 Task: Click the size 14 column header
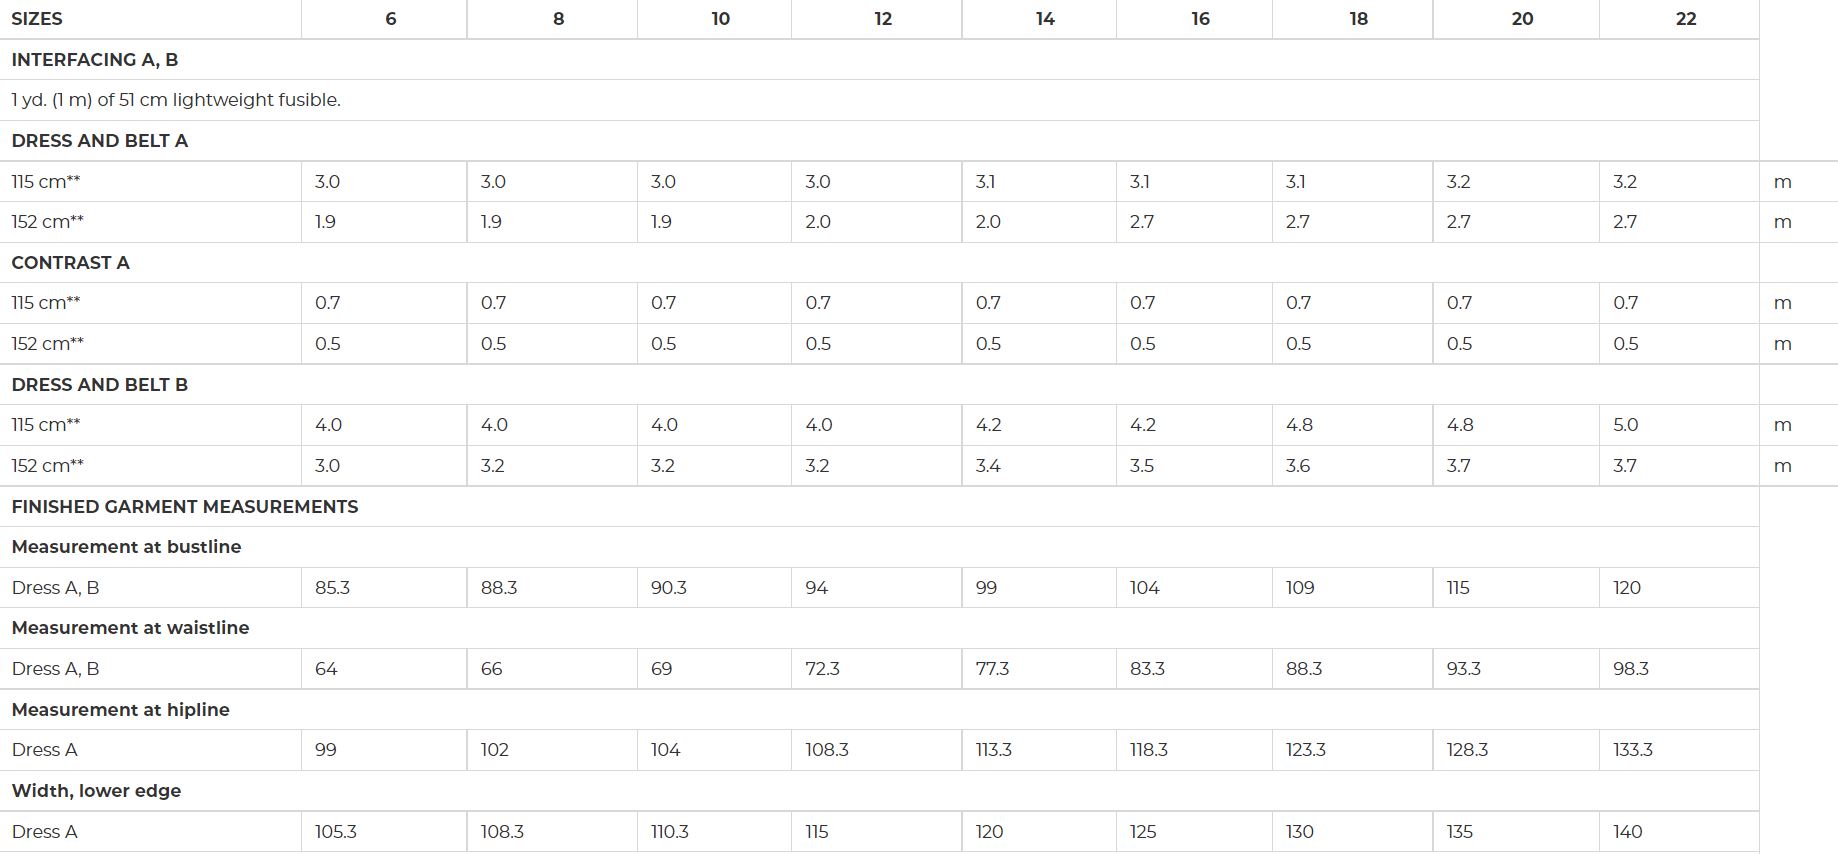[x=1045, y=19]
